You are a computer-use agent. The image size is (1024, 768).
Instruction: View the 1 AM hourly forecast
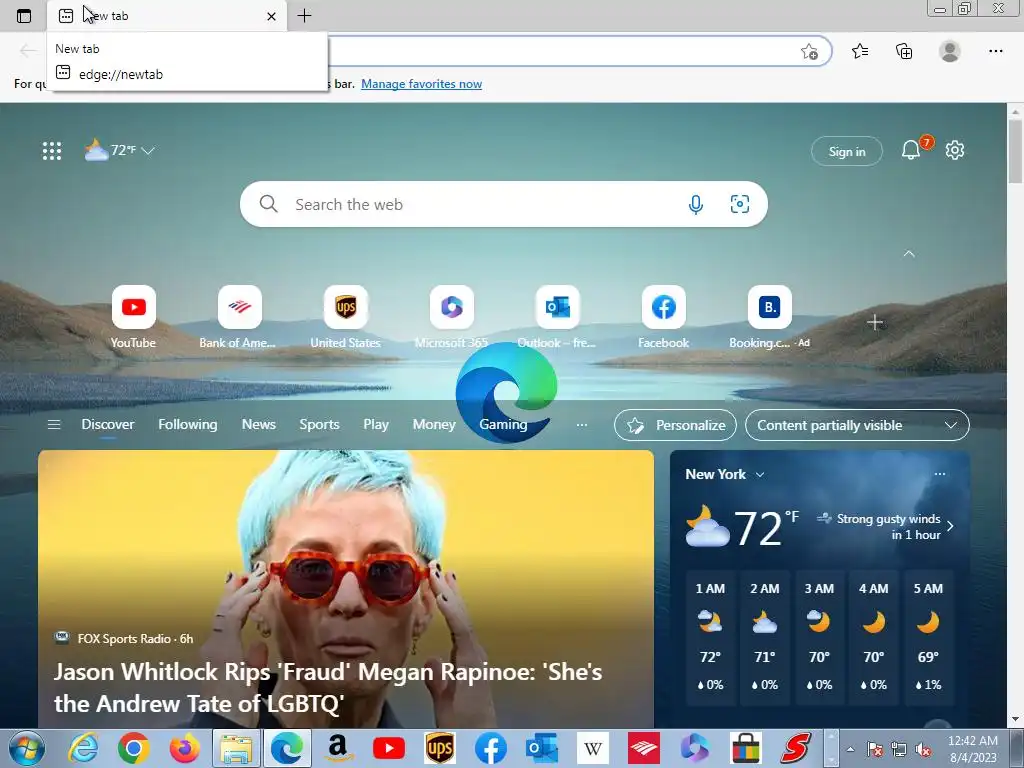tap(710, 637)
